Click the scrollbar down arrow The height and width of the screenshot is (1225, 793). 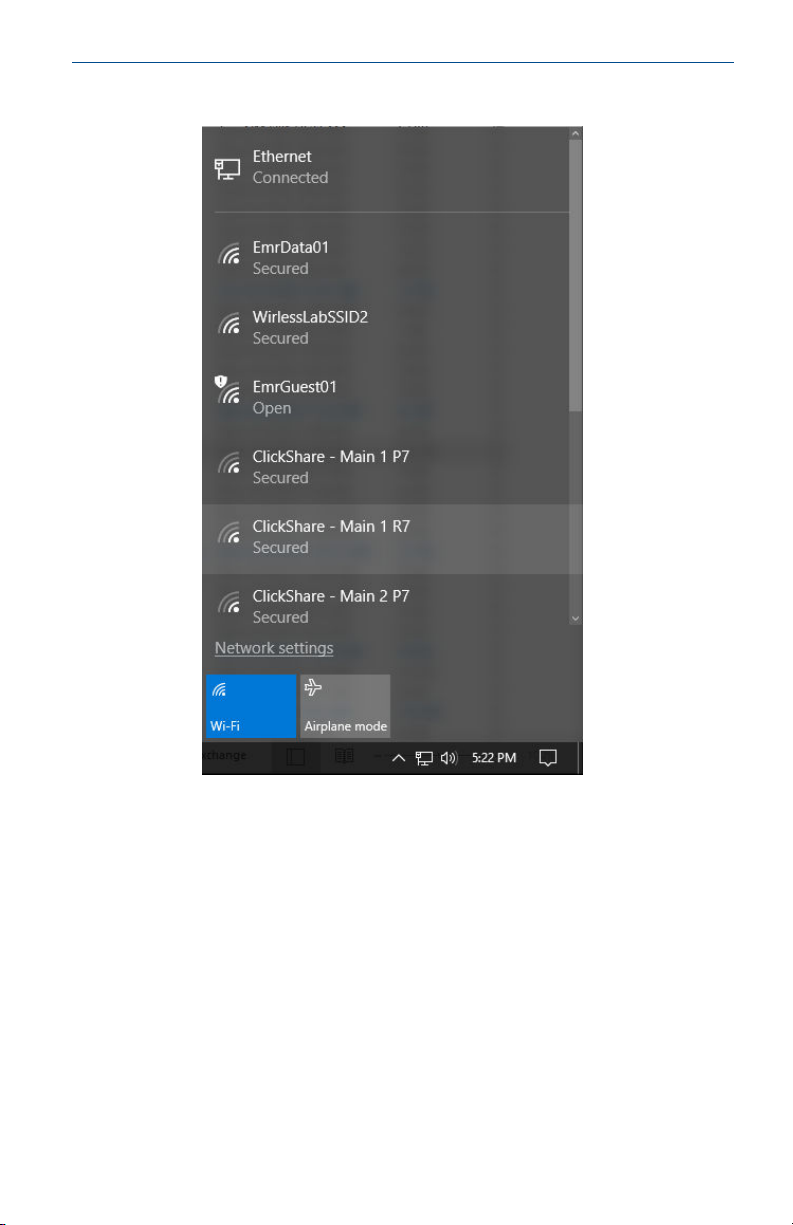pyautogui.click(x=575, y=620)
